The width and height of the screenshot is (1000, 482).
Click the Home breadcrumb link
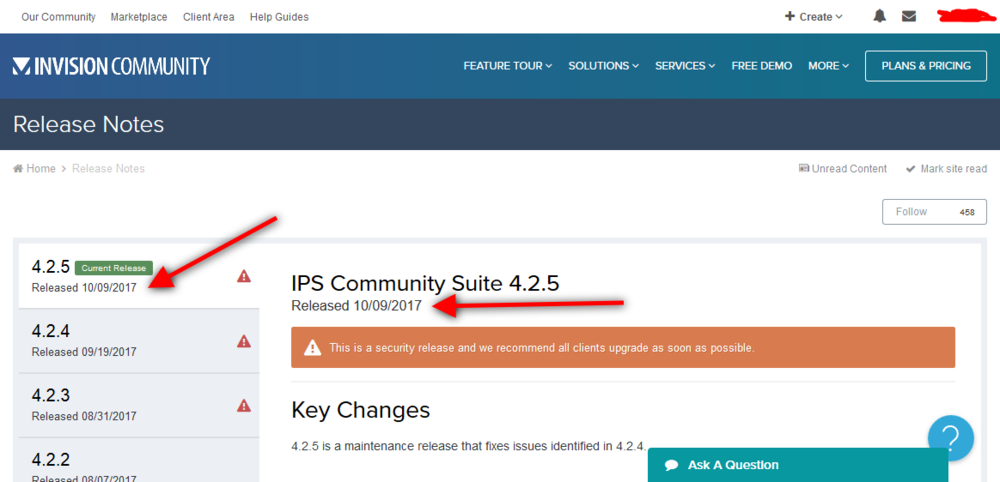40,168
